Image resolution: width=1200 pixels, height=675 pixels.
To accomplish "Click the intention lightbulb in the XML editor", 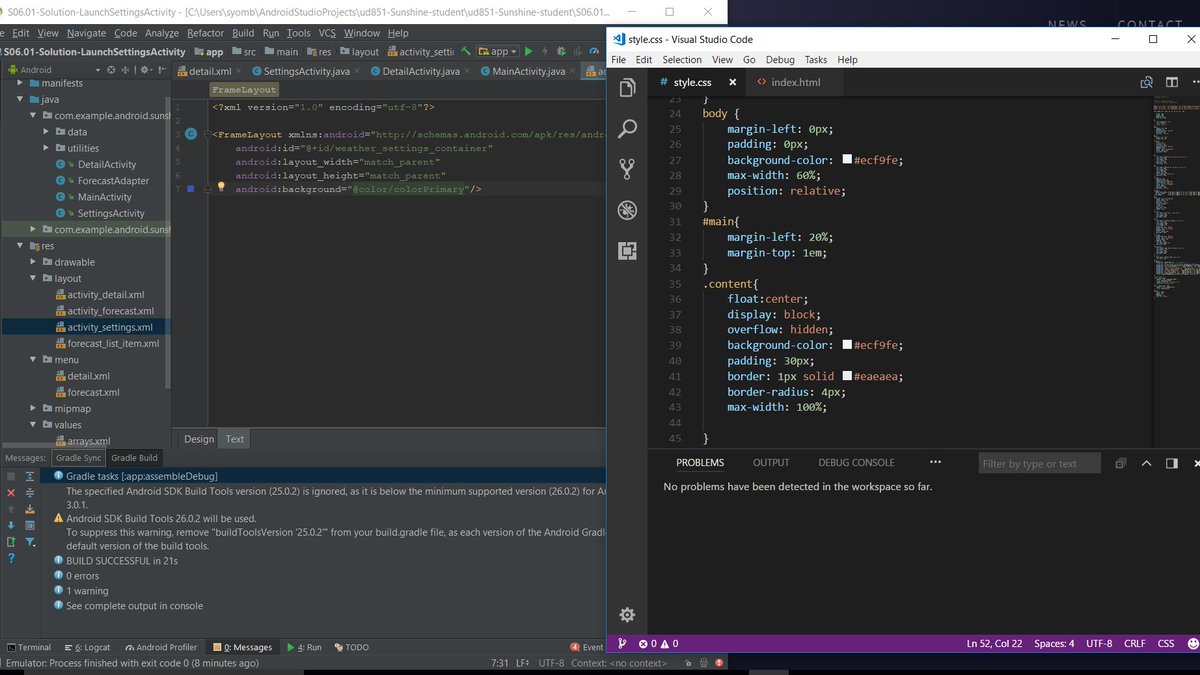I will [222, 187].
